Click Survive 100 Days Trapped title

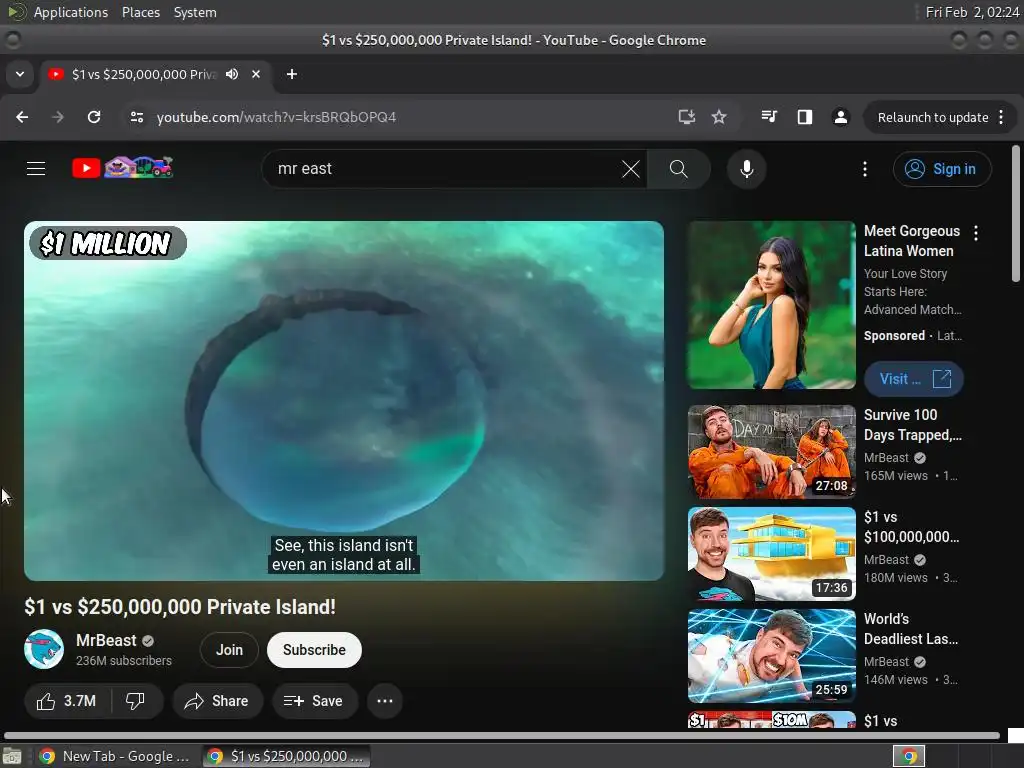pyautogui.click(x=912, y=424)
